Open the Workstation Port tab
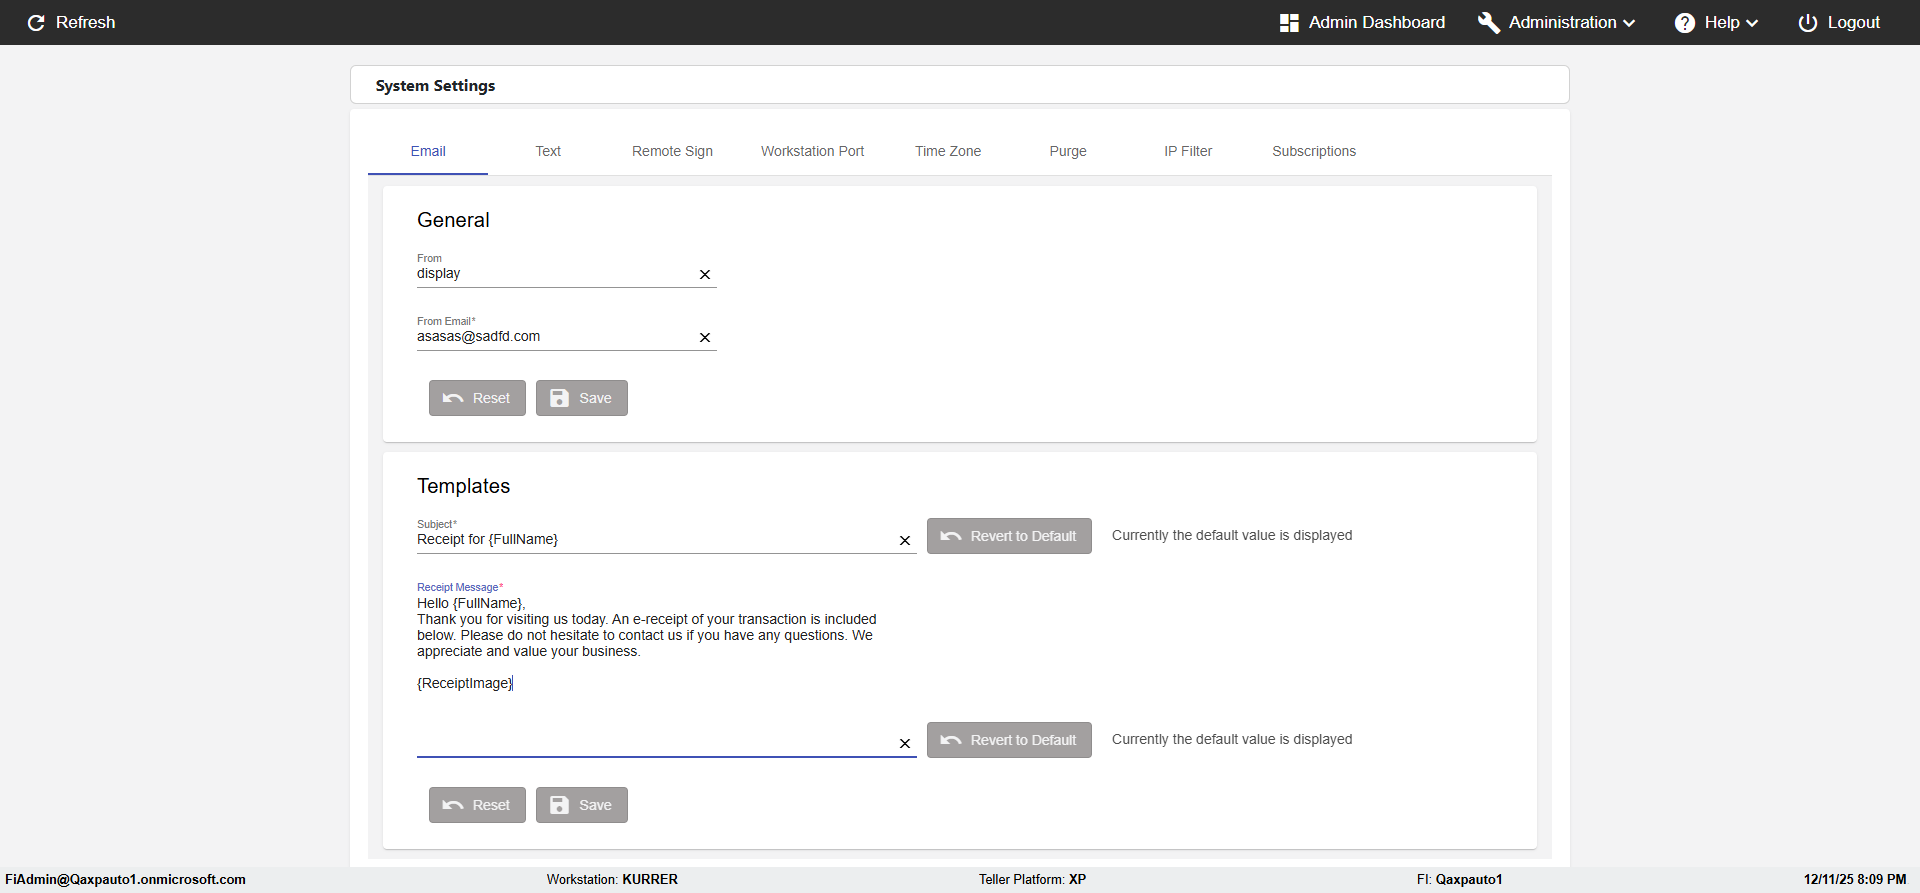1920x893 pixels. click(x=812, y=151)
